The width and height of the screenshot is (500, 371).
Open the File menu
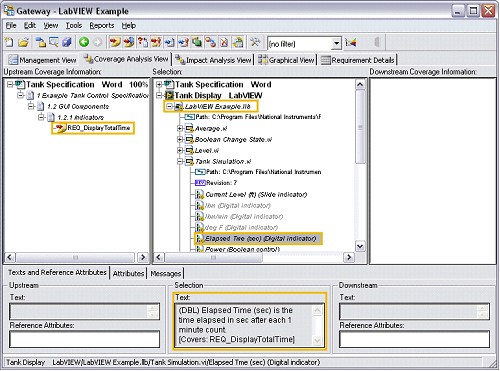[x=11, y=26]
